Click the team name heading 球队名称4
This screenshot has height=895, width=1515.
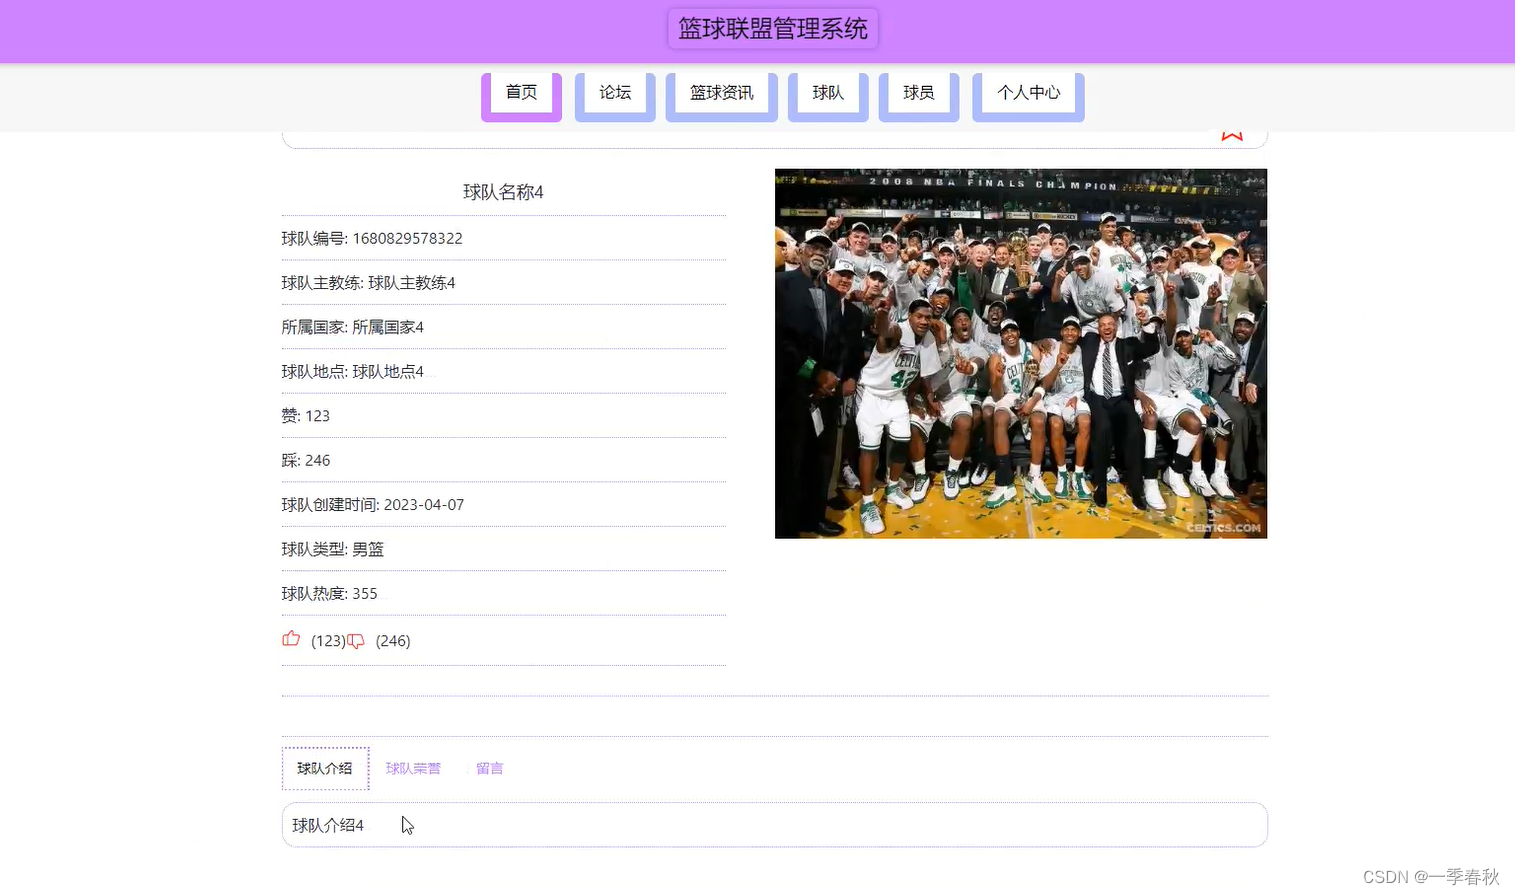[x=503, y=191]
